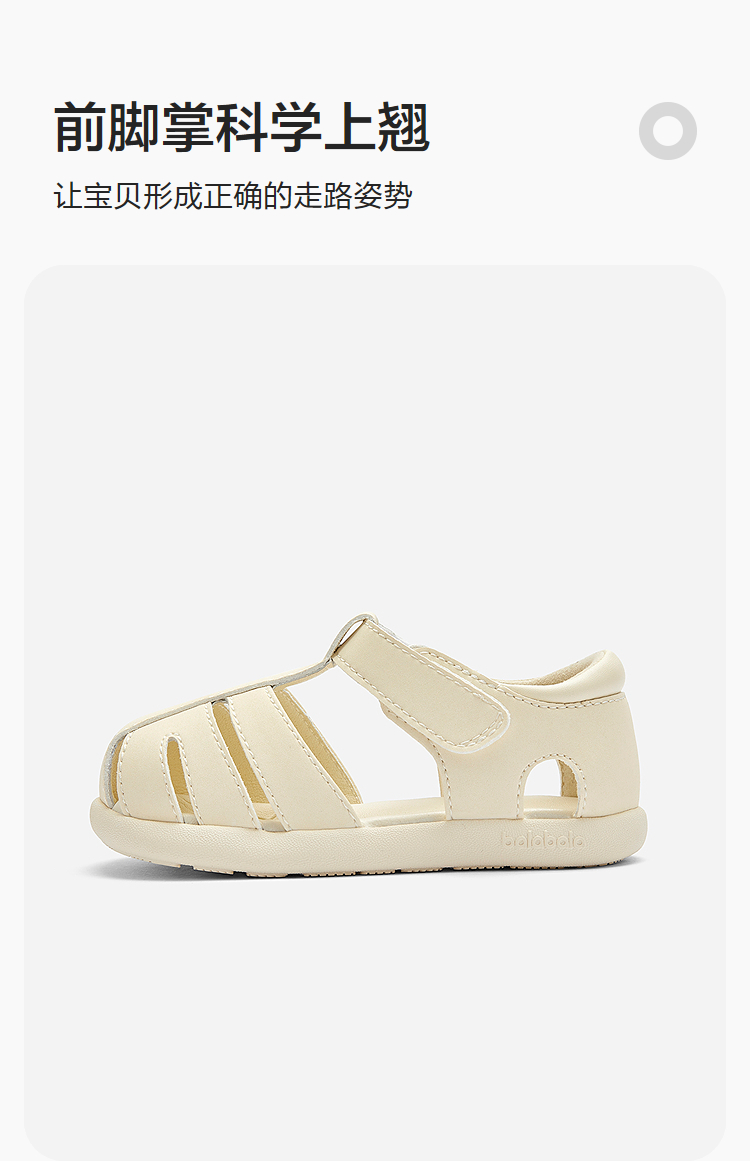This screenshot has height=1161, width=750.
Task: Click the arched heel cutout opening
Action: click(552, 779)
